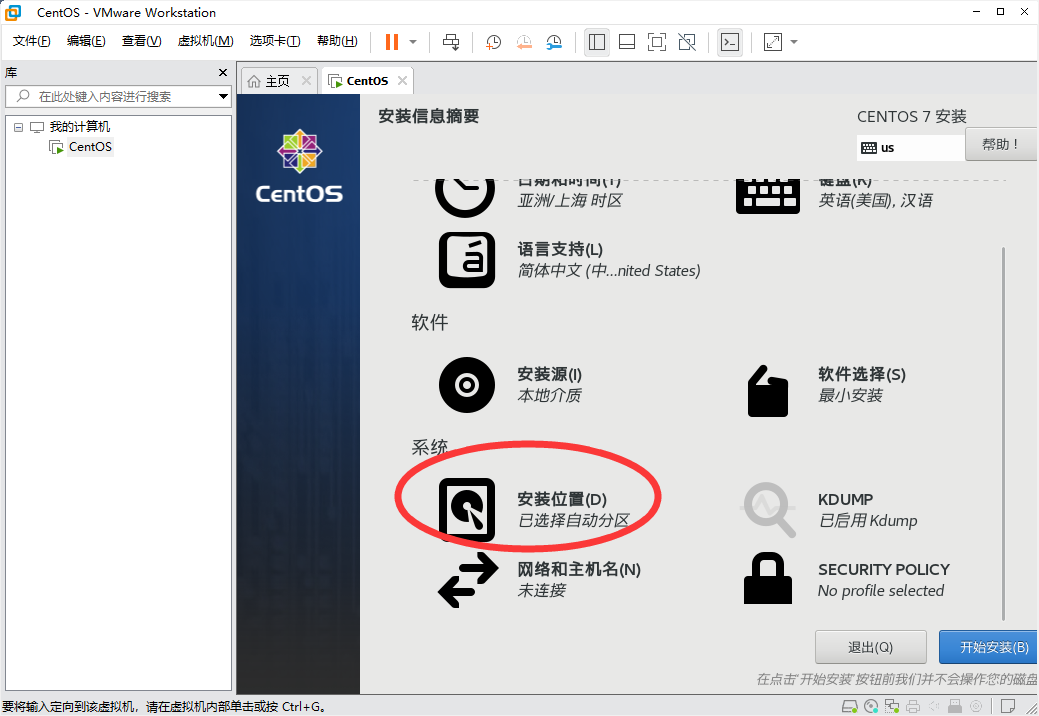Toggle the thumbnail bar view icon
The image size is (1039, 716).
click(x=627, y=42)
